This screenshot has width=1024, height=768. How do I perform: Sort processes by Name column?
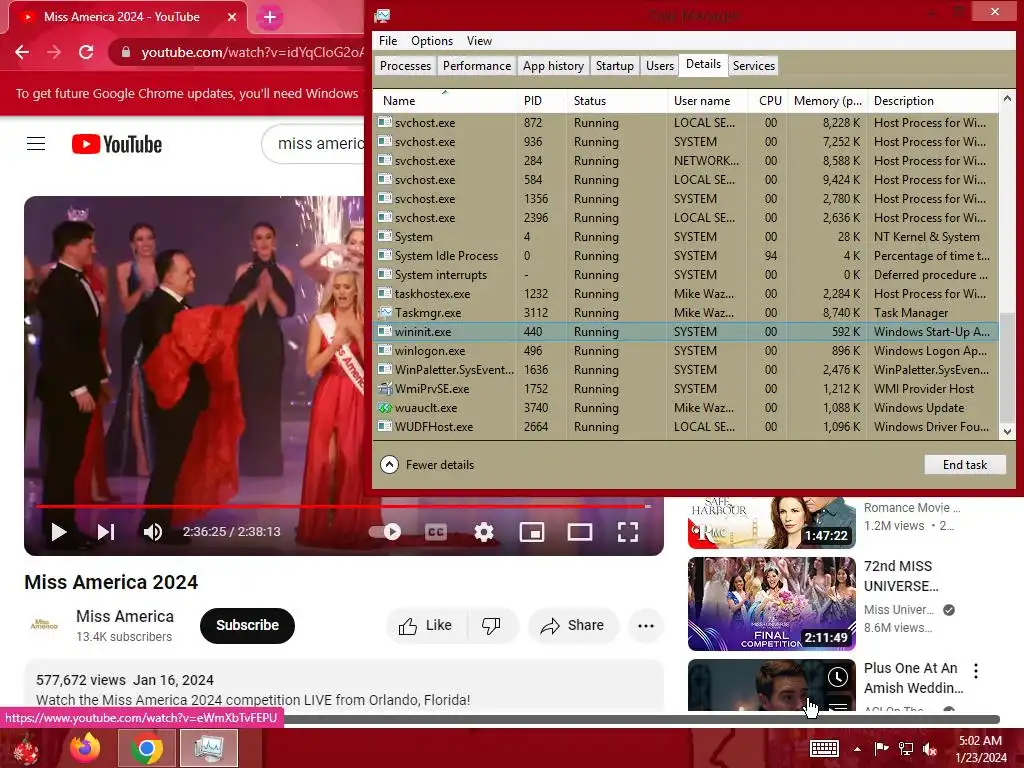click(x=445, y=101)
